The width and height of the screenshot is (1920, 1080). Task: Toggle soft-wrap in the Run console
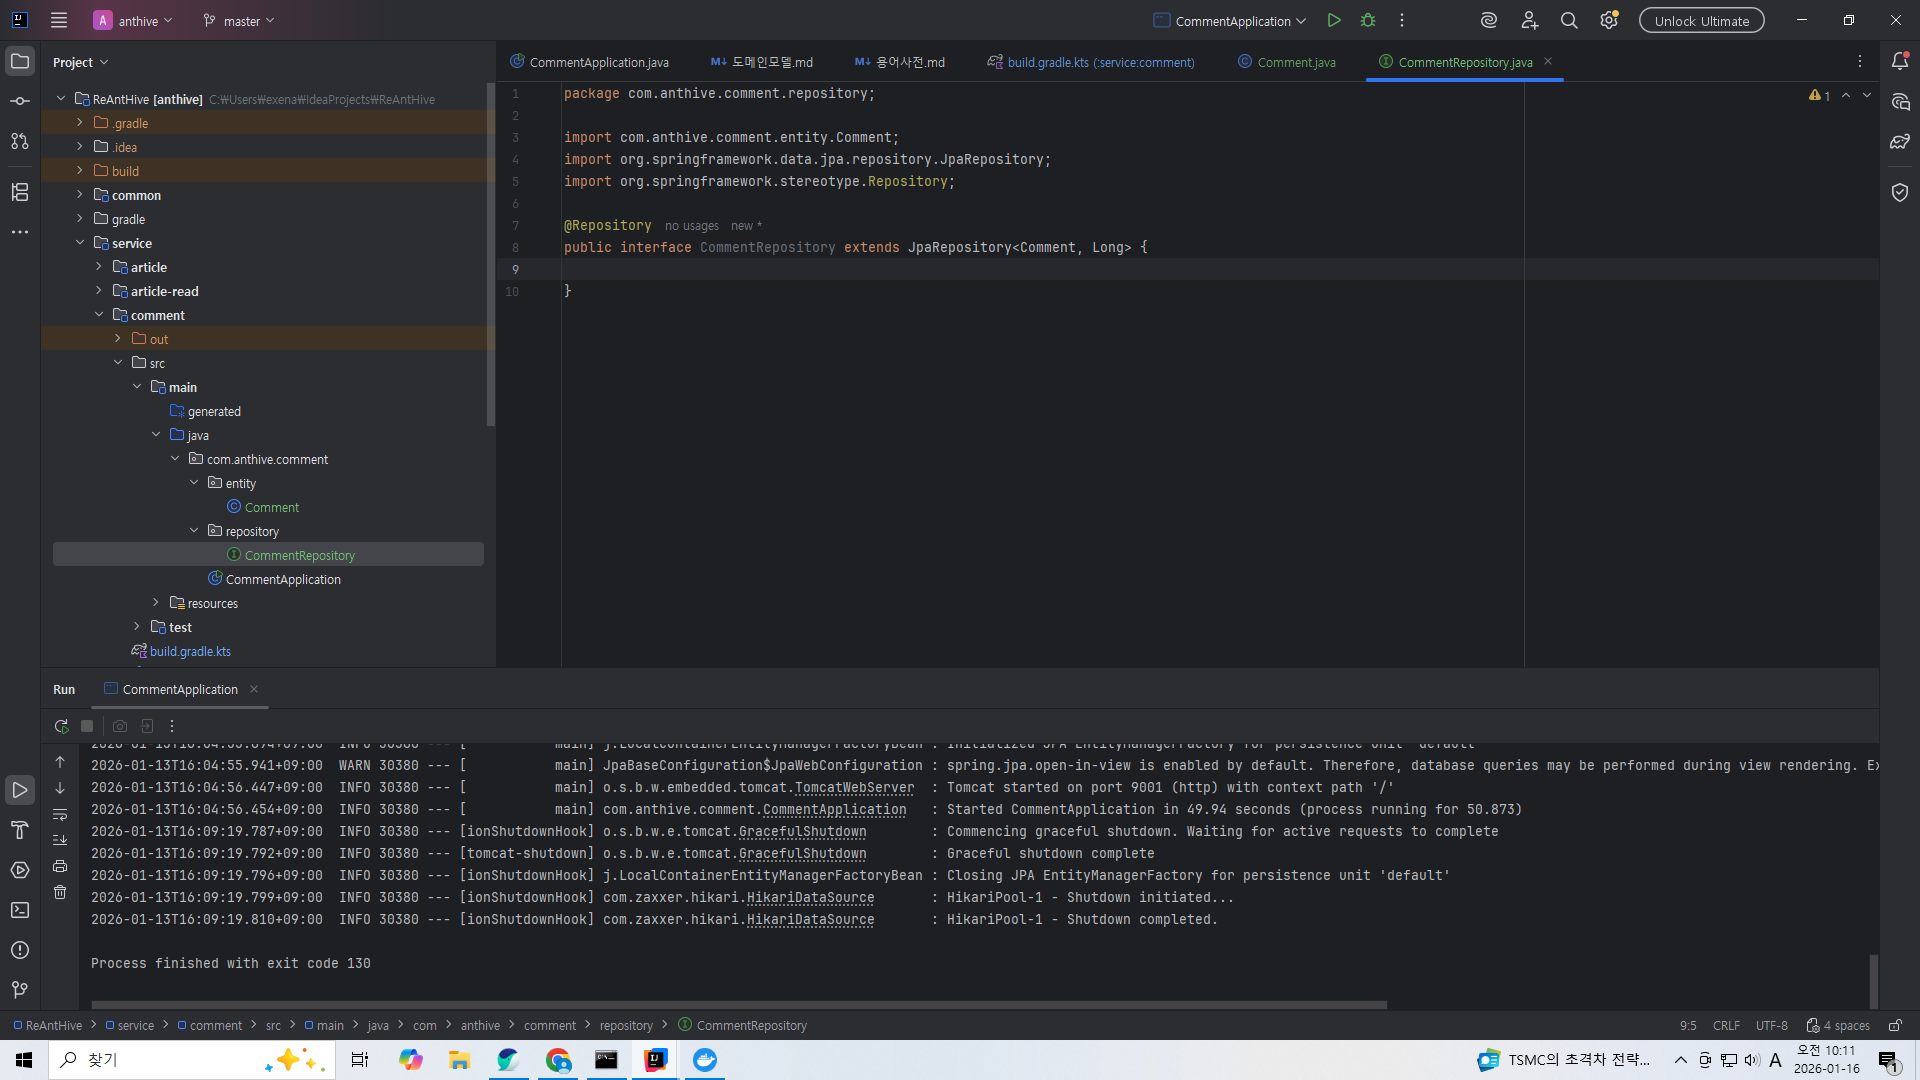tap(60, 814)
